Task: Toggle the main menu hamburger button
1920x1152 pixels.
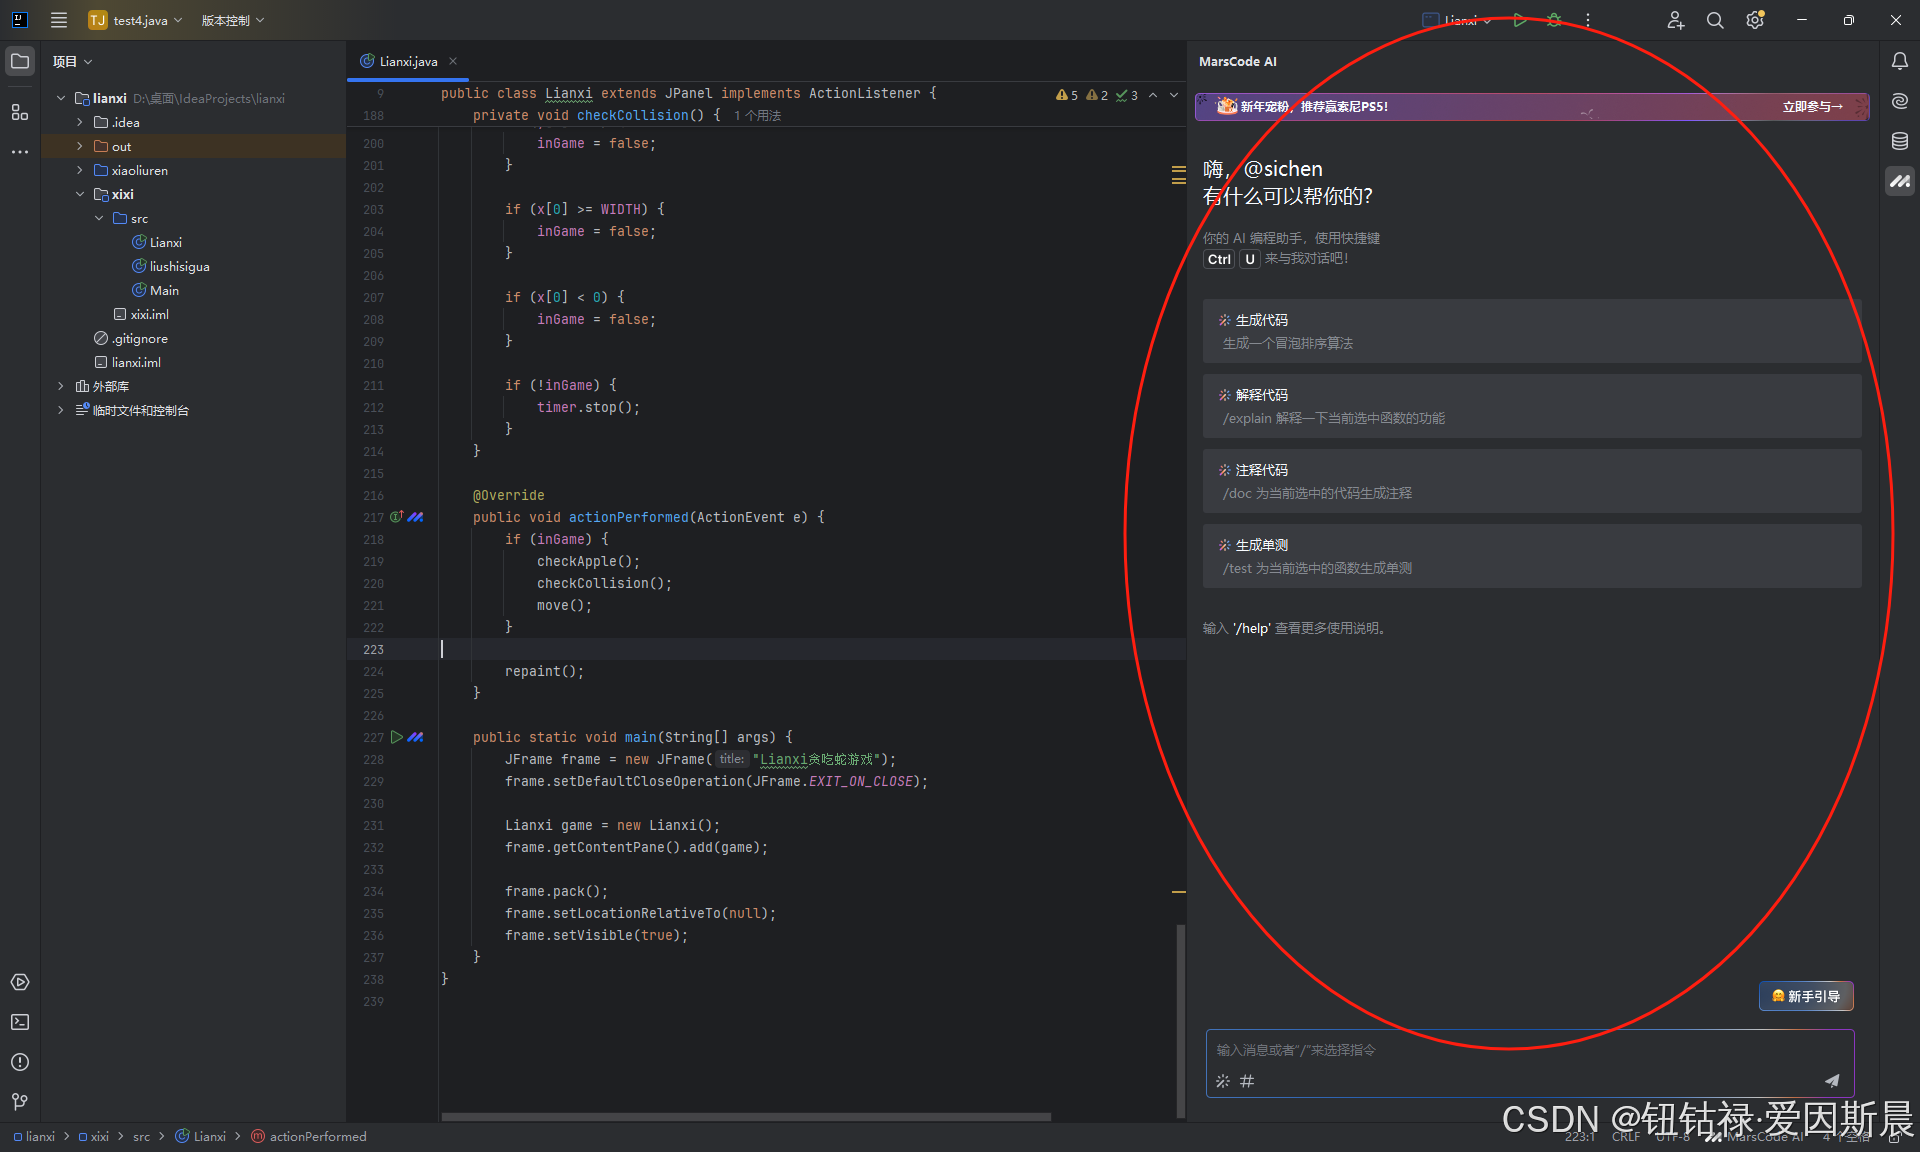Action: pyautogui.click(x=59, y=20)
